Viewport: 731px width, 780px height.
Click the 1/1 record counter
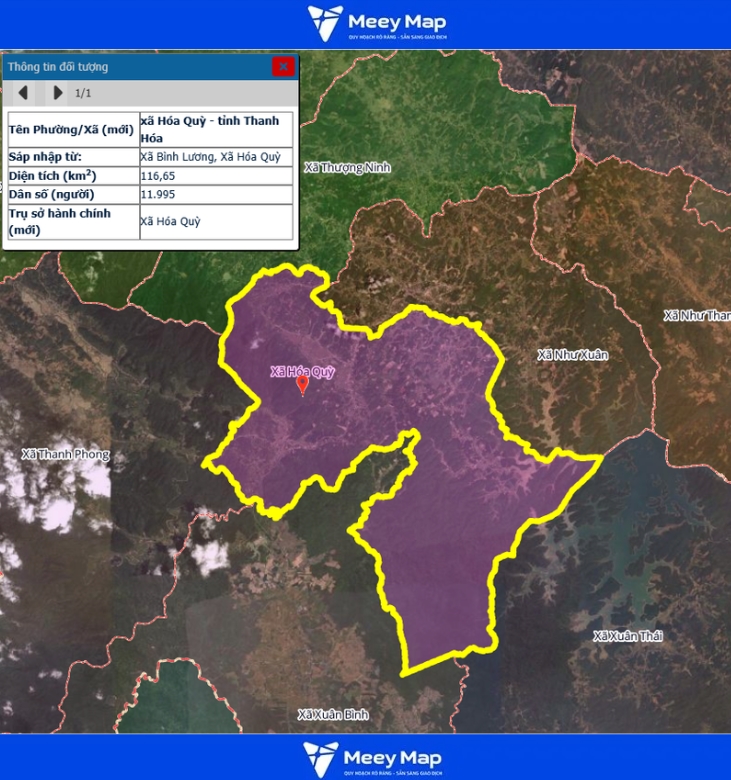click(83, 93)
